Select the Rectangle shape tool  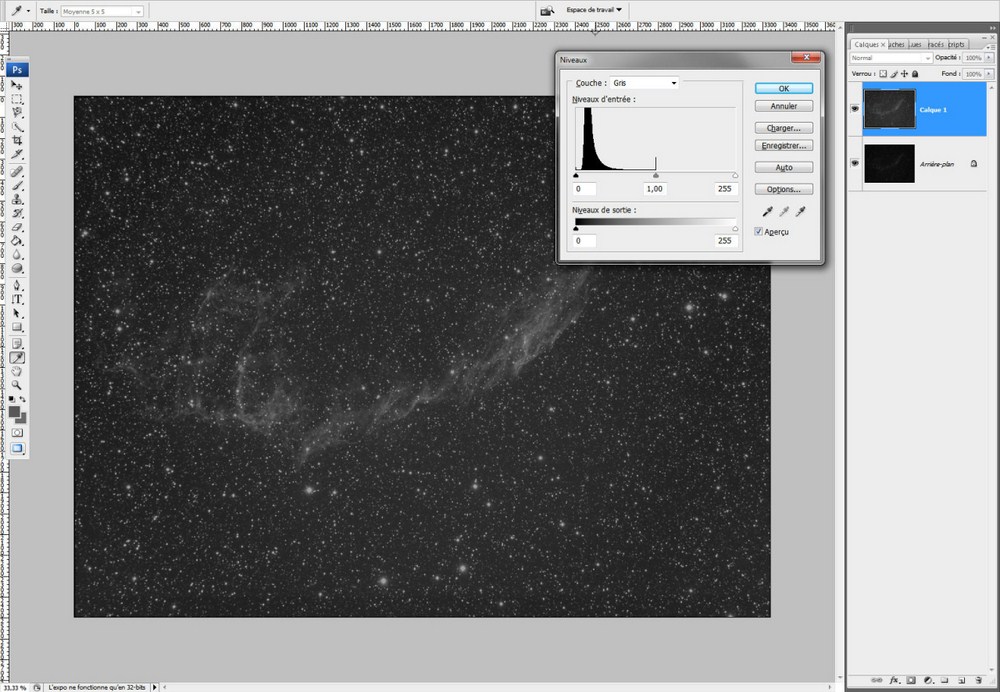pyautogui.click(x=17, y=327)
